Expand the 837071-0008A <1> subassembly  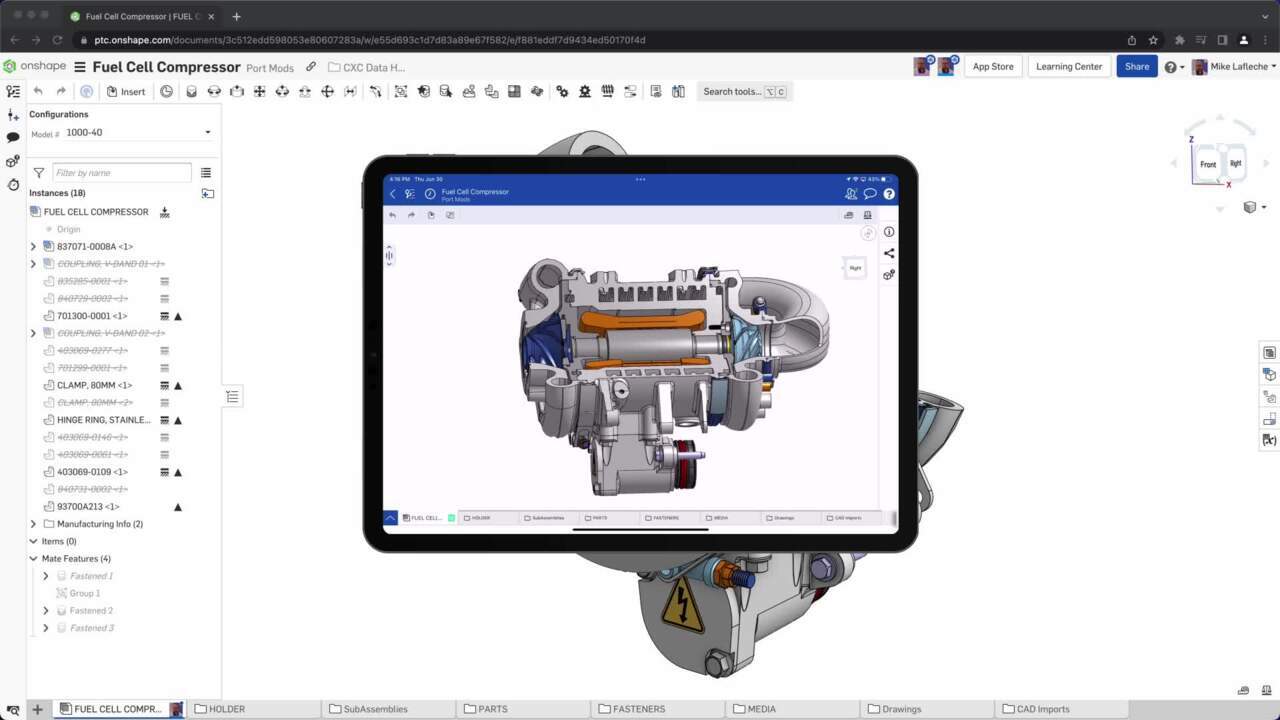pos(33,246)
